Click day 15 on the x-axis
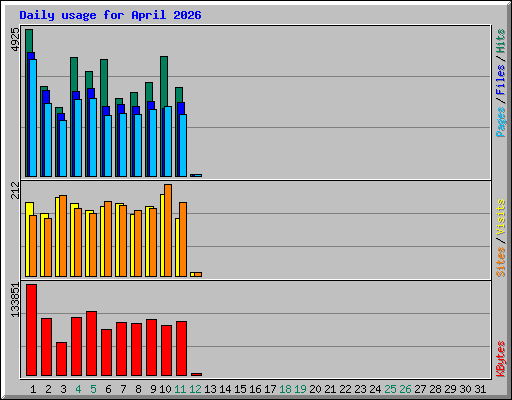The image size is (512, 400). tap(240, 389)
